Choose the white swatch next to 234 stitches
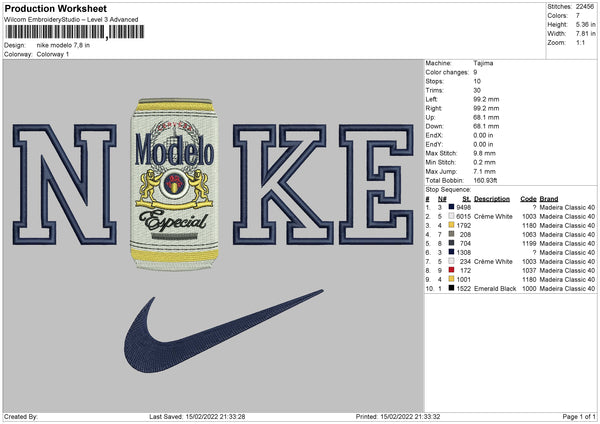The image size is (600, 424). point(451,261)
